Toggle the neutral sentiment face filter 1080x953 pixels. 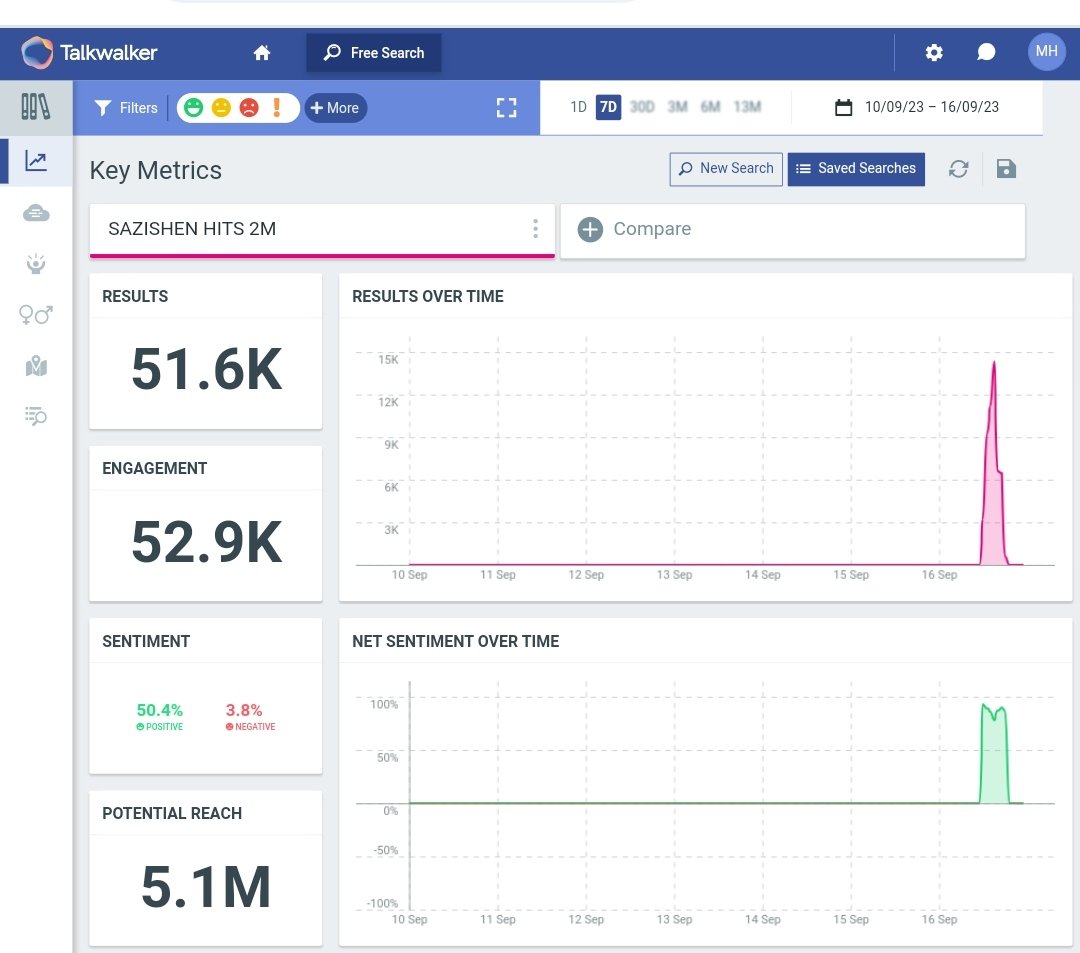221,108
